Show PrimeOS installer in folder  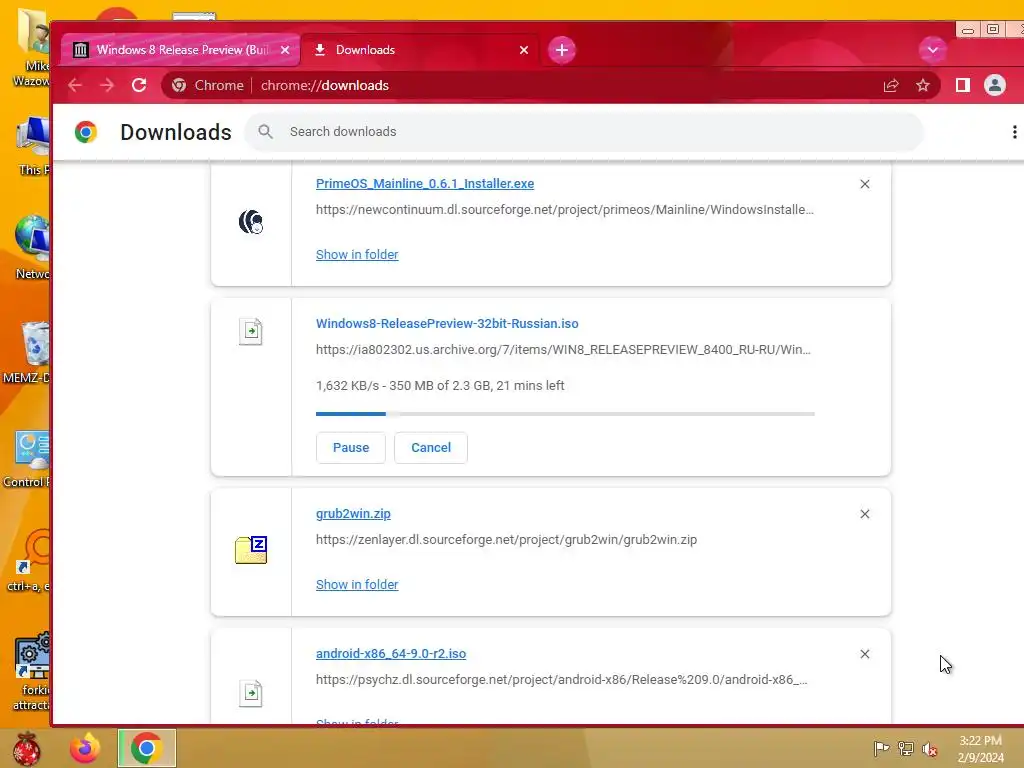357,255
